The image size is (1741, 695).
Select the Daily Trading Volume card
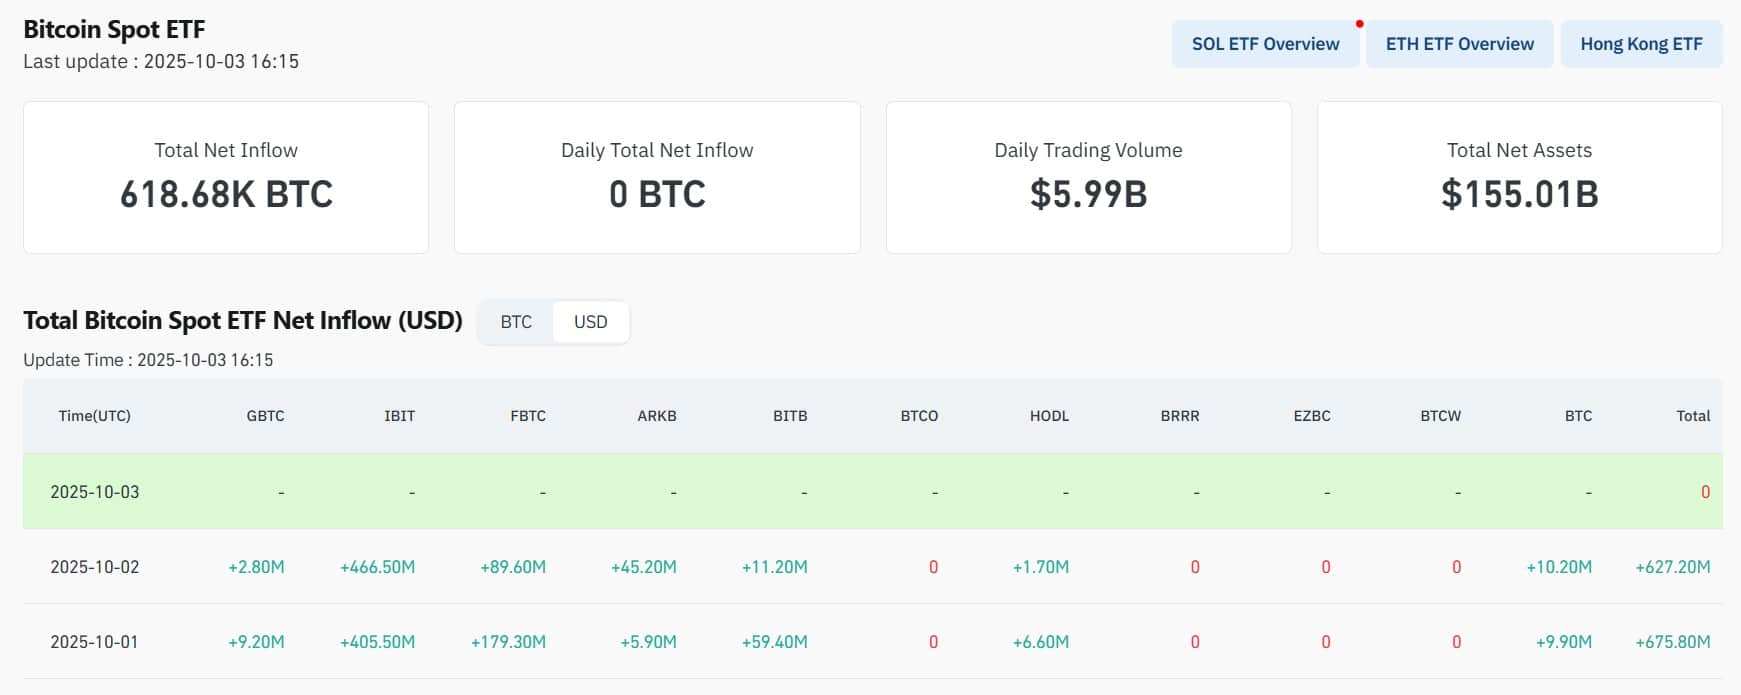coord(1088,177)
